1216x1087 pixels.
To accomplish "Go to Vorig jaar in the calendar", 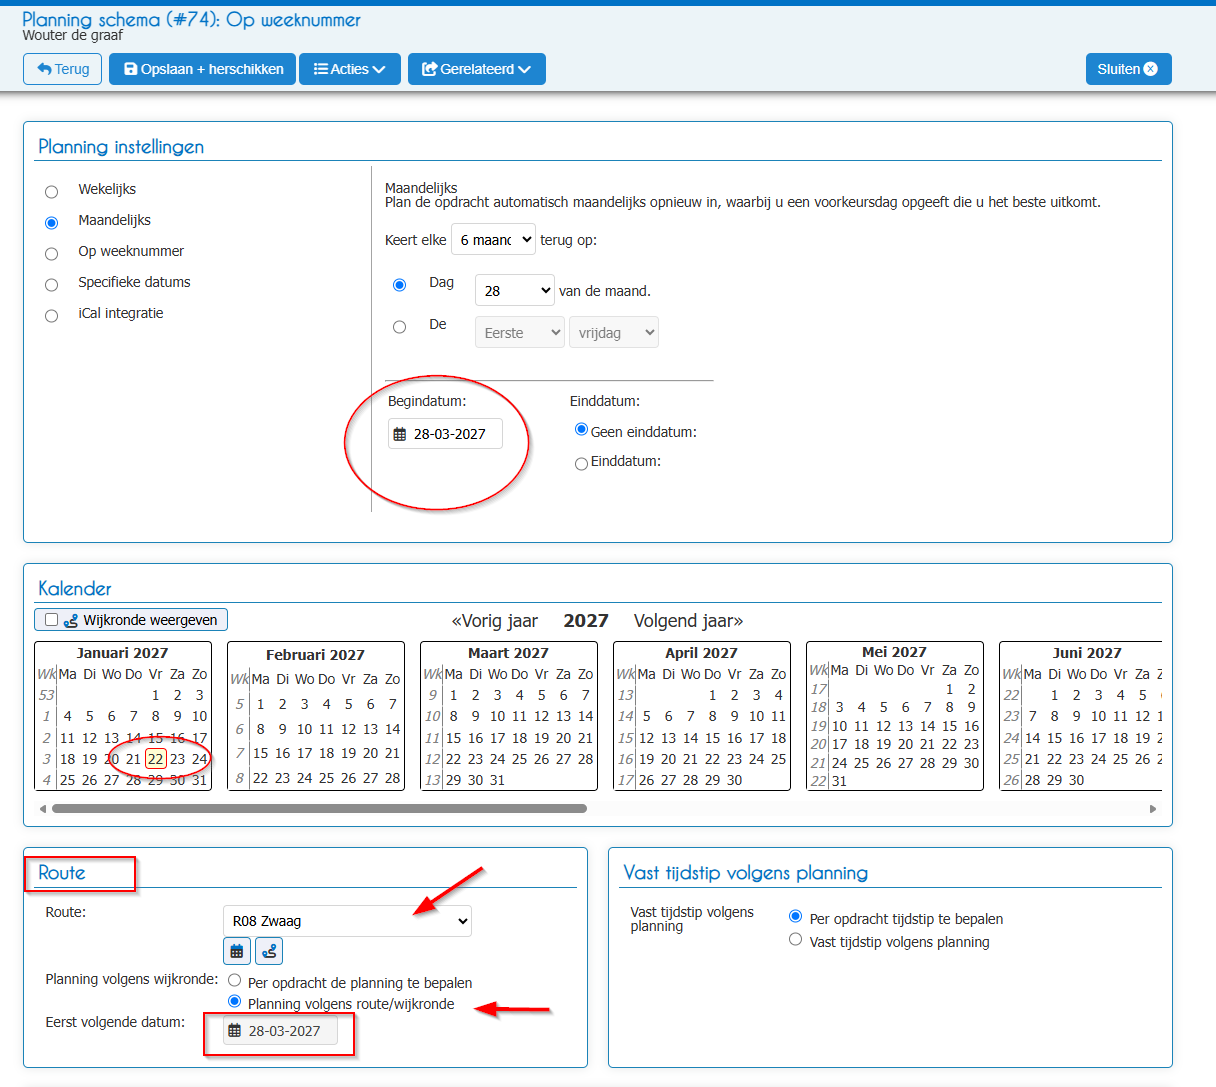I will click(x=494, y=621).
